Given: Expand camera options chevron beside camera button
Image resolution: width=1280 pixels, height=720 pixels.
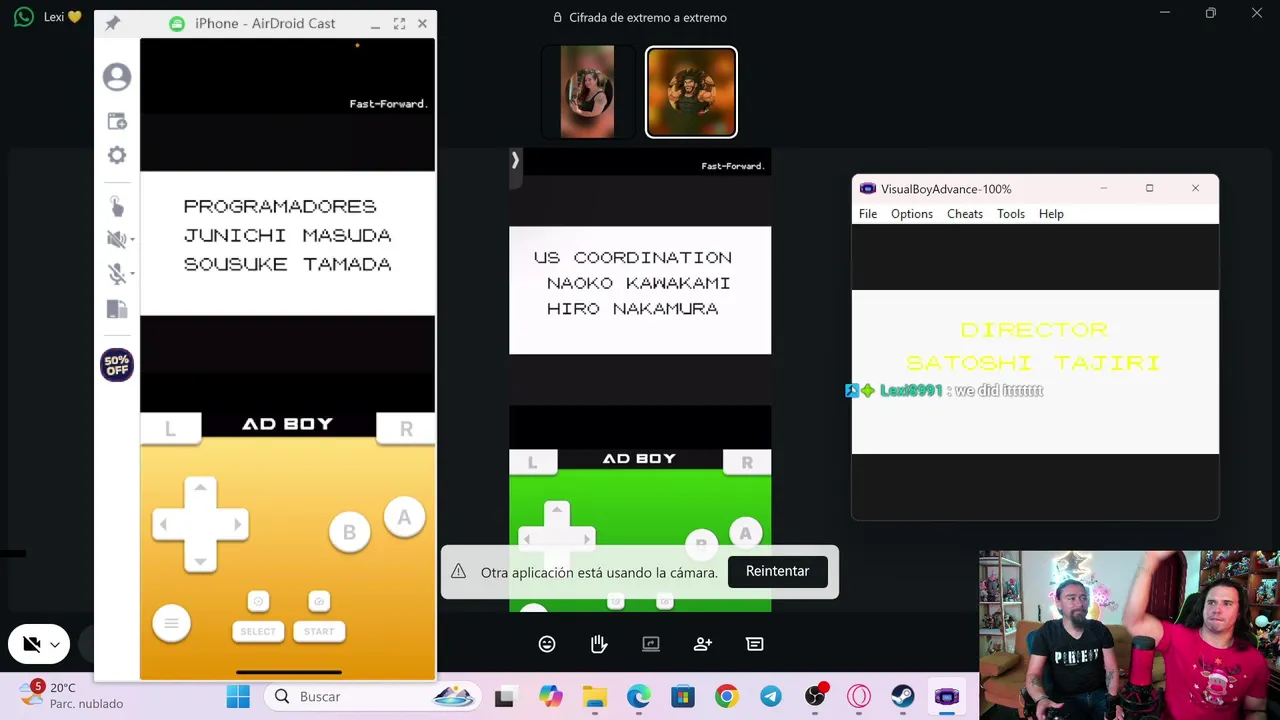Looking at the screenshot, I should click(55, 645).
